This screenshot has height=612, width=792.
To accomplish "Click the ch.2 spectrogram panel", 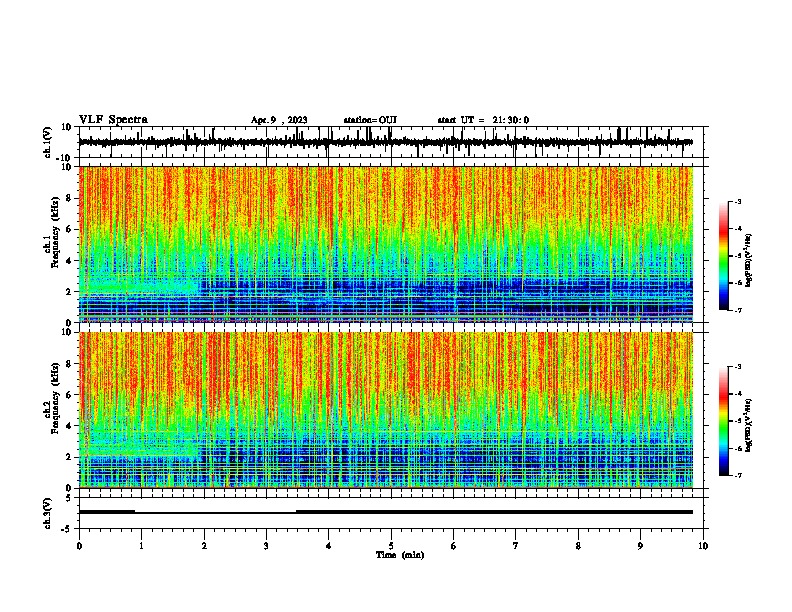I will tap(385, 410).
